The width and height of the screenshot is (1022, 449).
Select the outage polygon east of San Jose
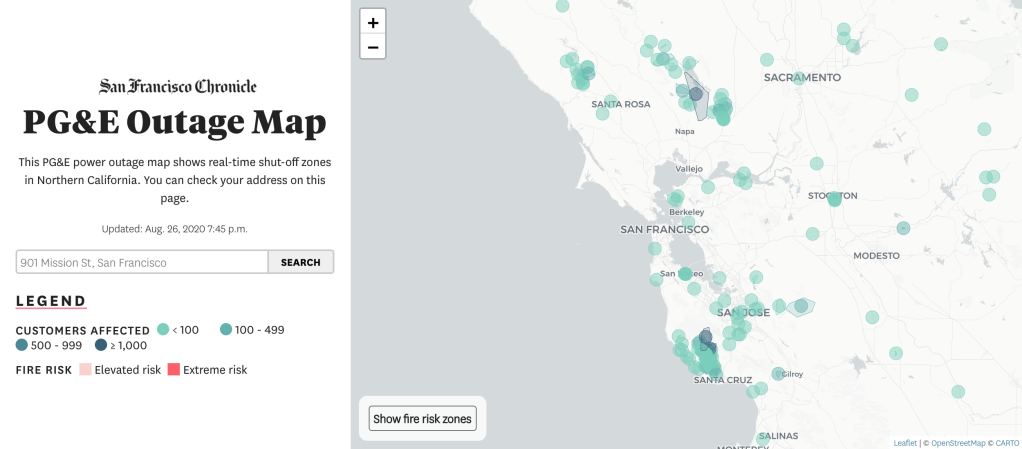coord(801,306)
